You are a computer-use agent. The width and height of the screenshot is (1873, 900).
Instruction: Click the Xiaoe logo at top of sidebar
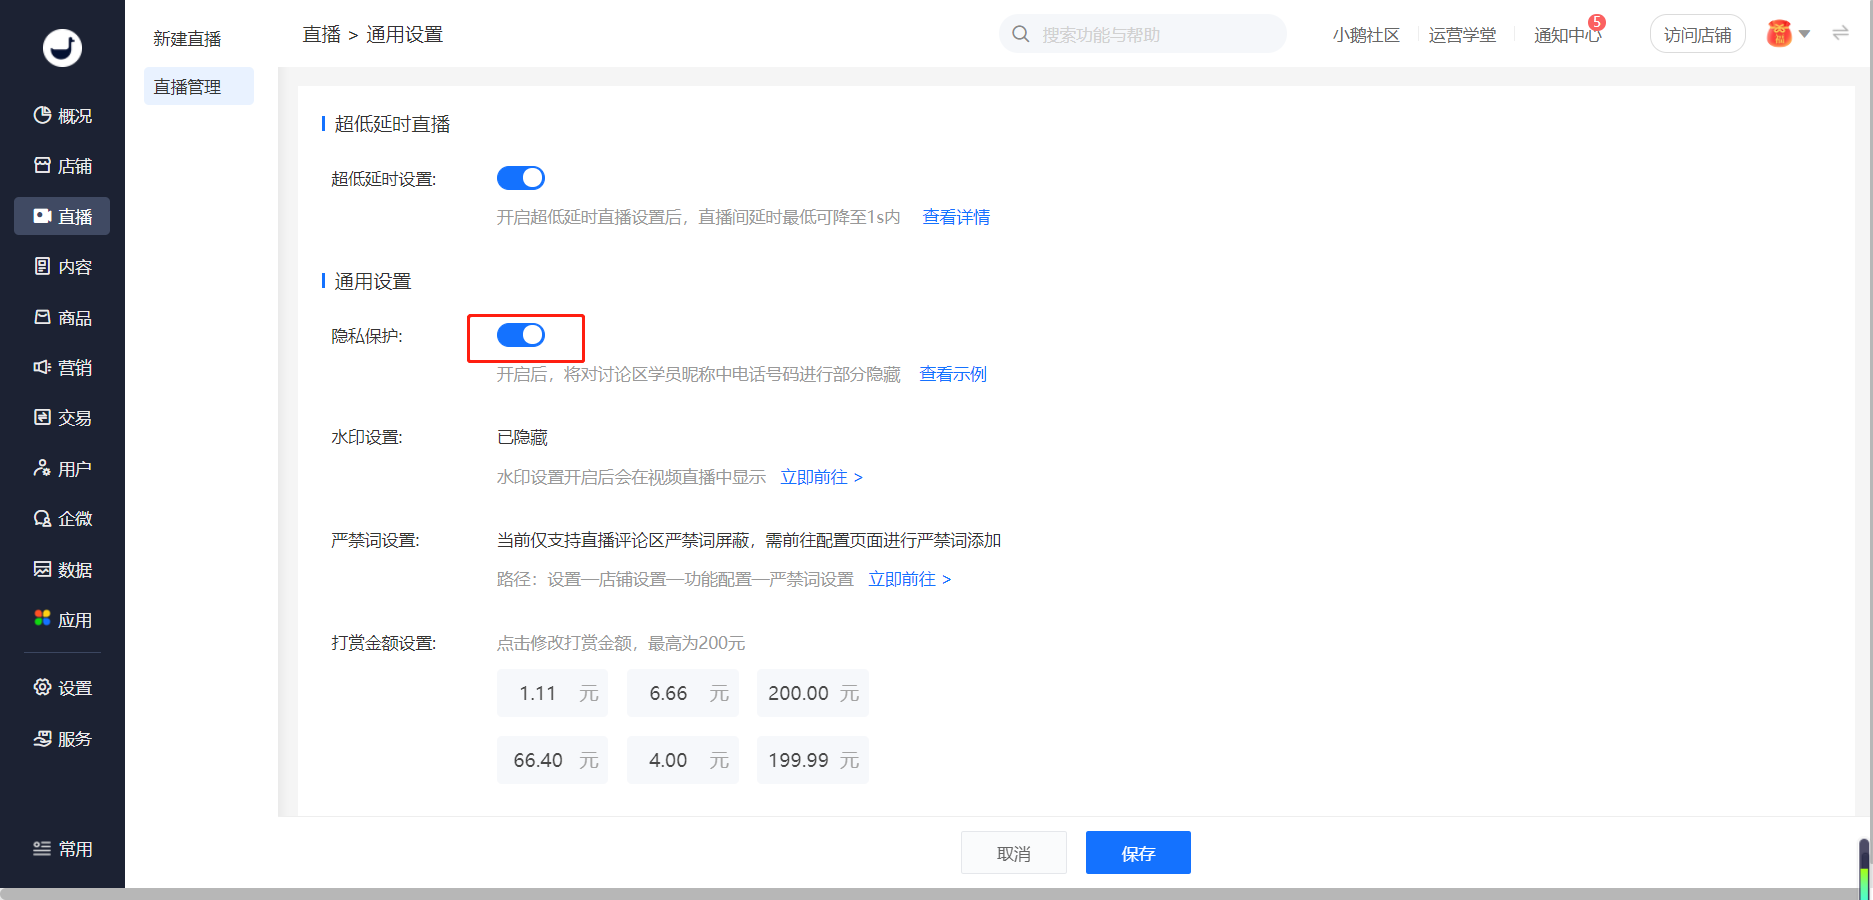click(x=62, y=47)
